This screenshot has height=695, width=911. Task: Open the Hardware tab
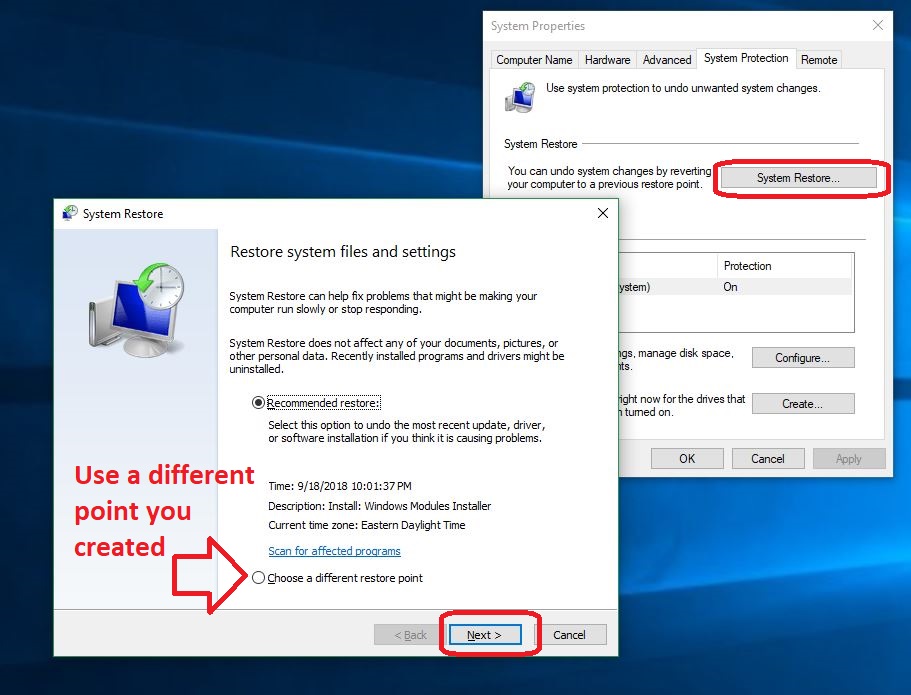607,60
